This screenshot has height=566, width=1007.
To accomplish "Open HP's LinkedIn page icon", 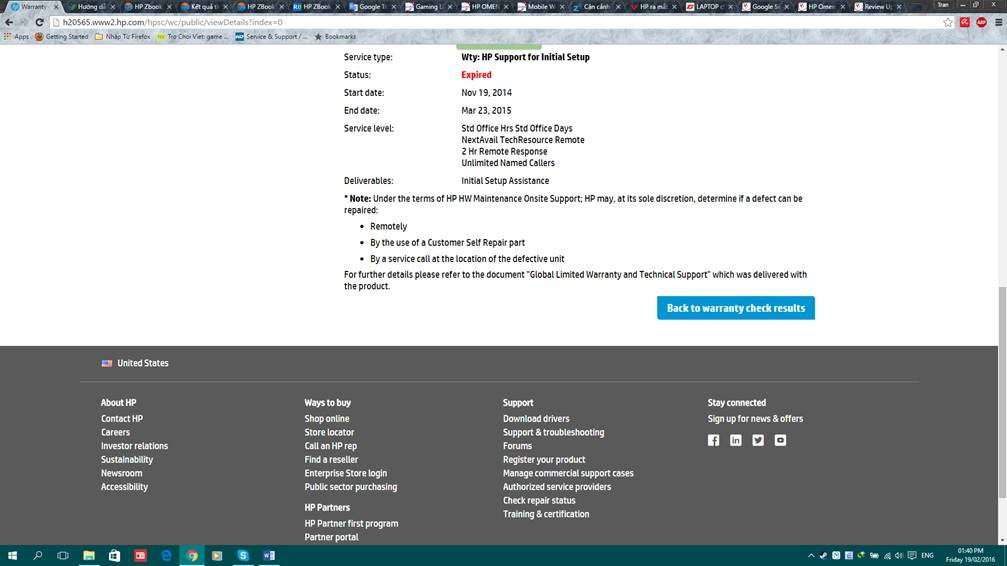I will (x=736, y=440).
